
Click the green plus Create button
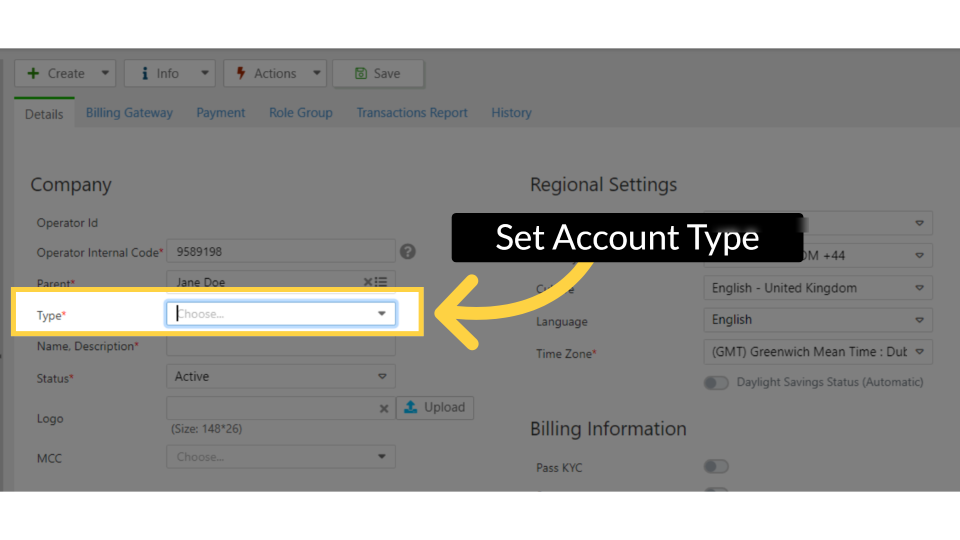56,73
